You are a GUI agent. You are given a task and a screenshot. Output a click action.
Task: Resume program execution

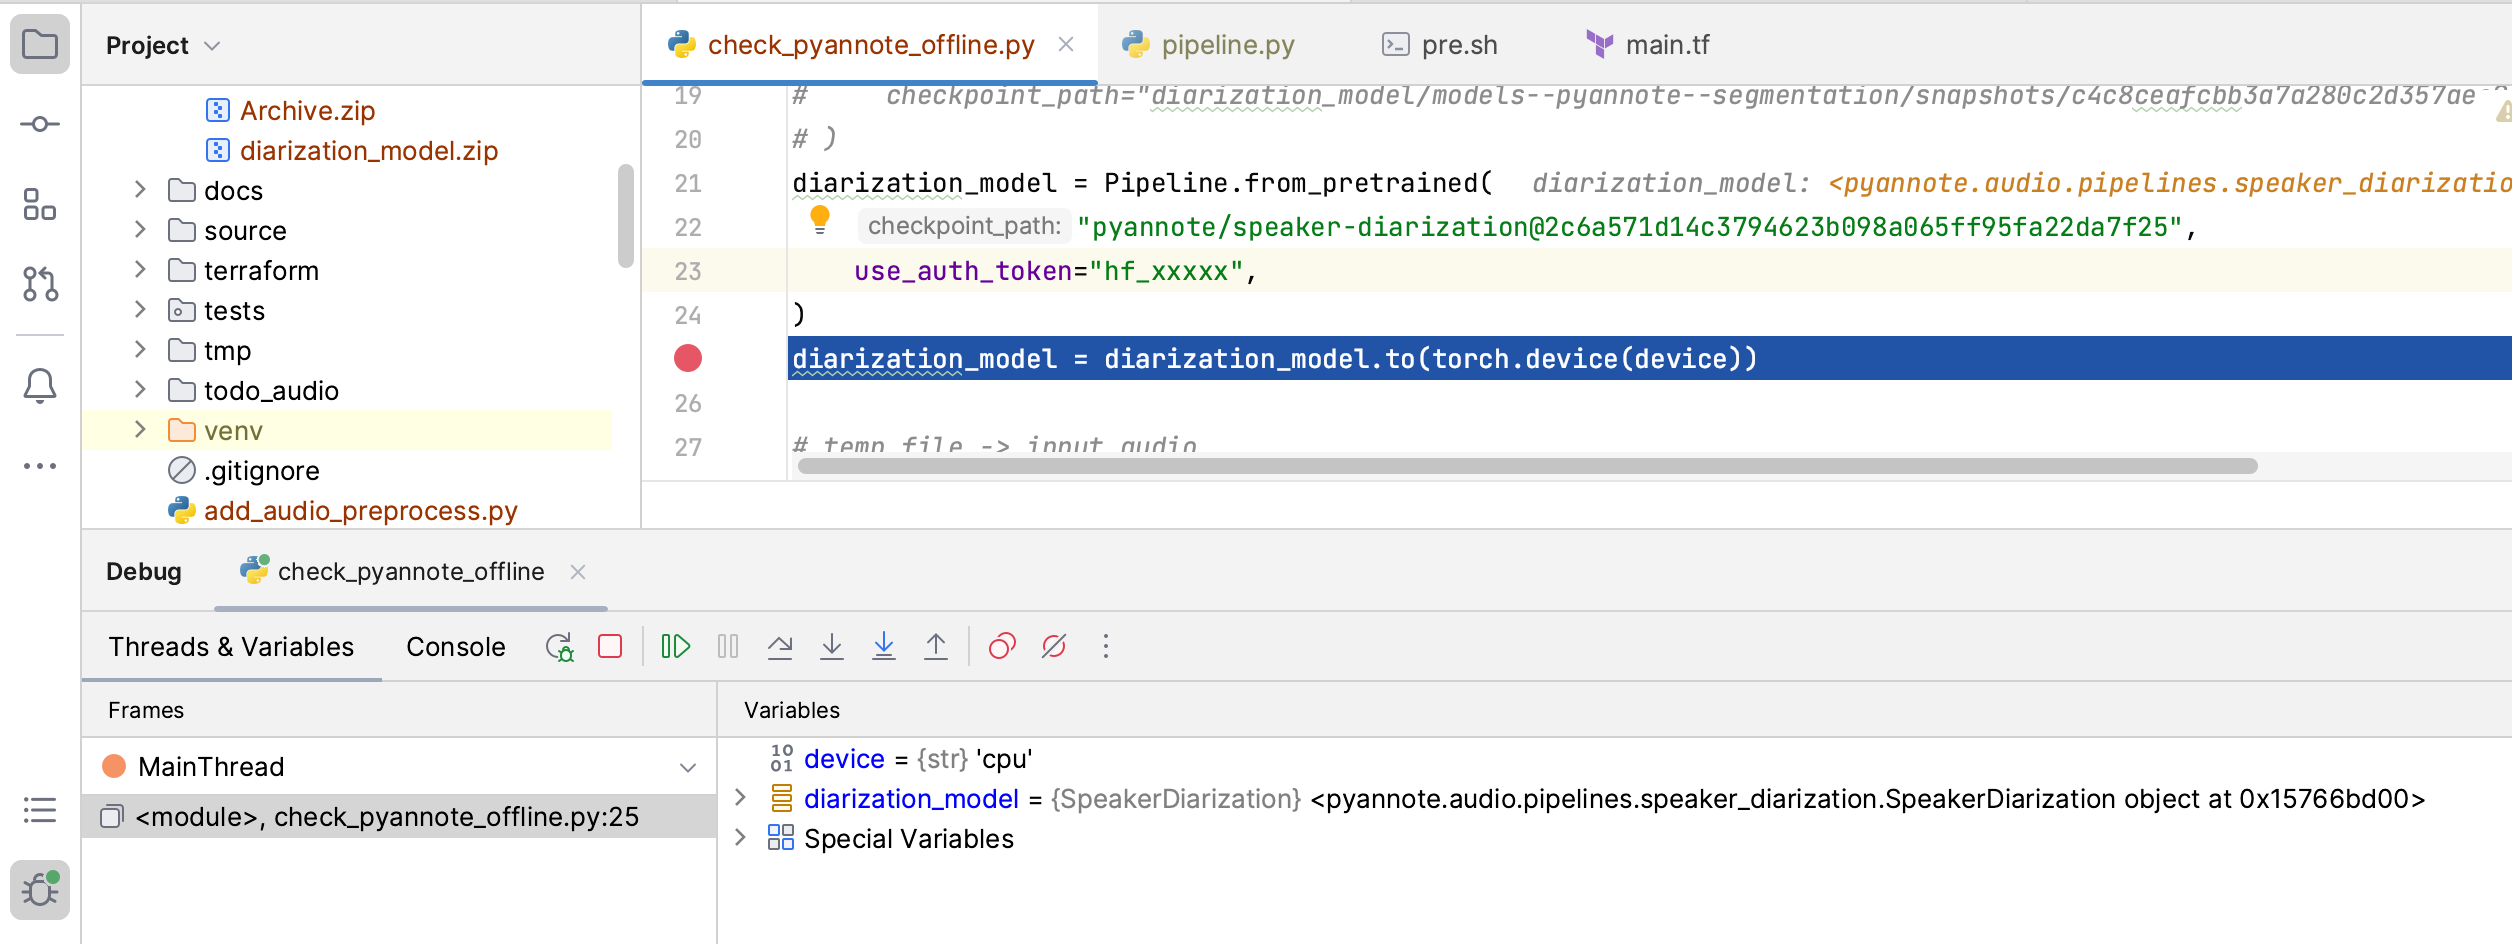pyautogui.click(x=677, y=647)
